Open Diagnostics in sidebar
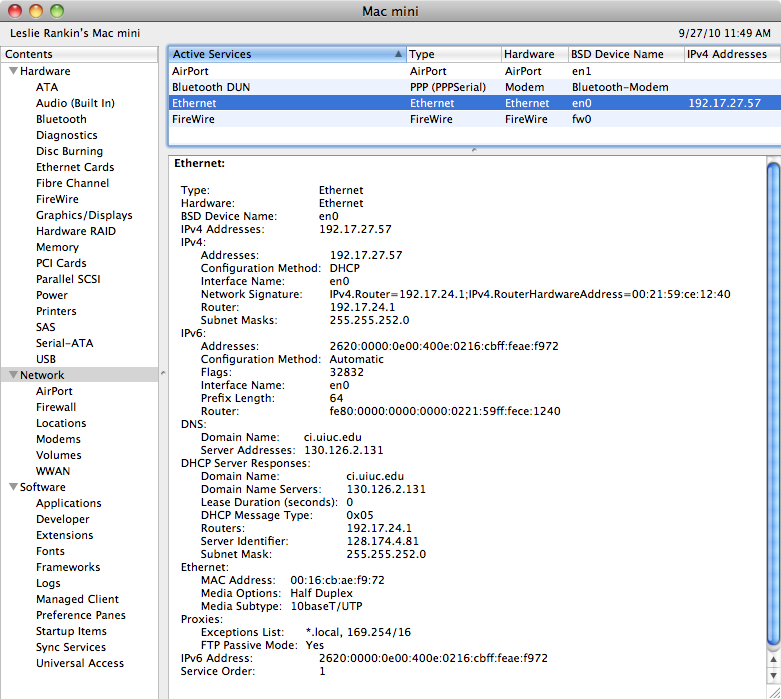Image resolution: width=781 pixels, height=699 pixels. pyautogui.click(x=67, y=135)
